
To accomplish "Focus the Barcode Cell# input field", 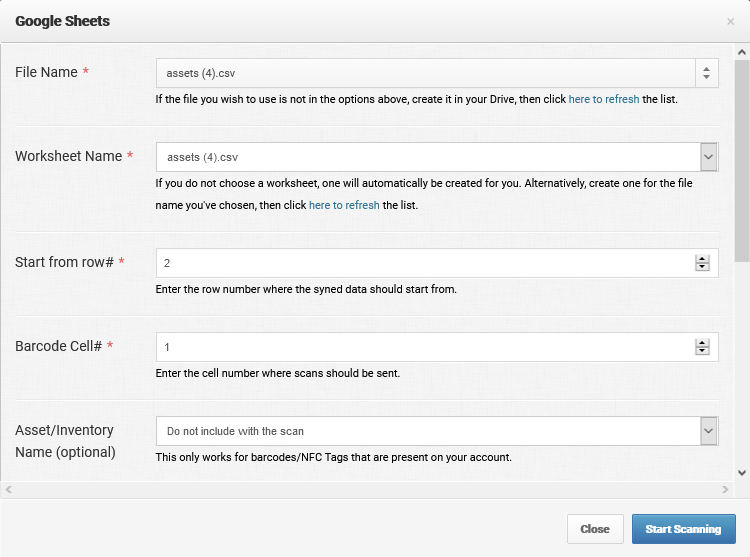I will point(426,347).
